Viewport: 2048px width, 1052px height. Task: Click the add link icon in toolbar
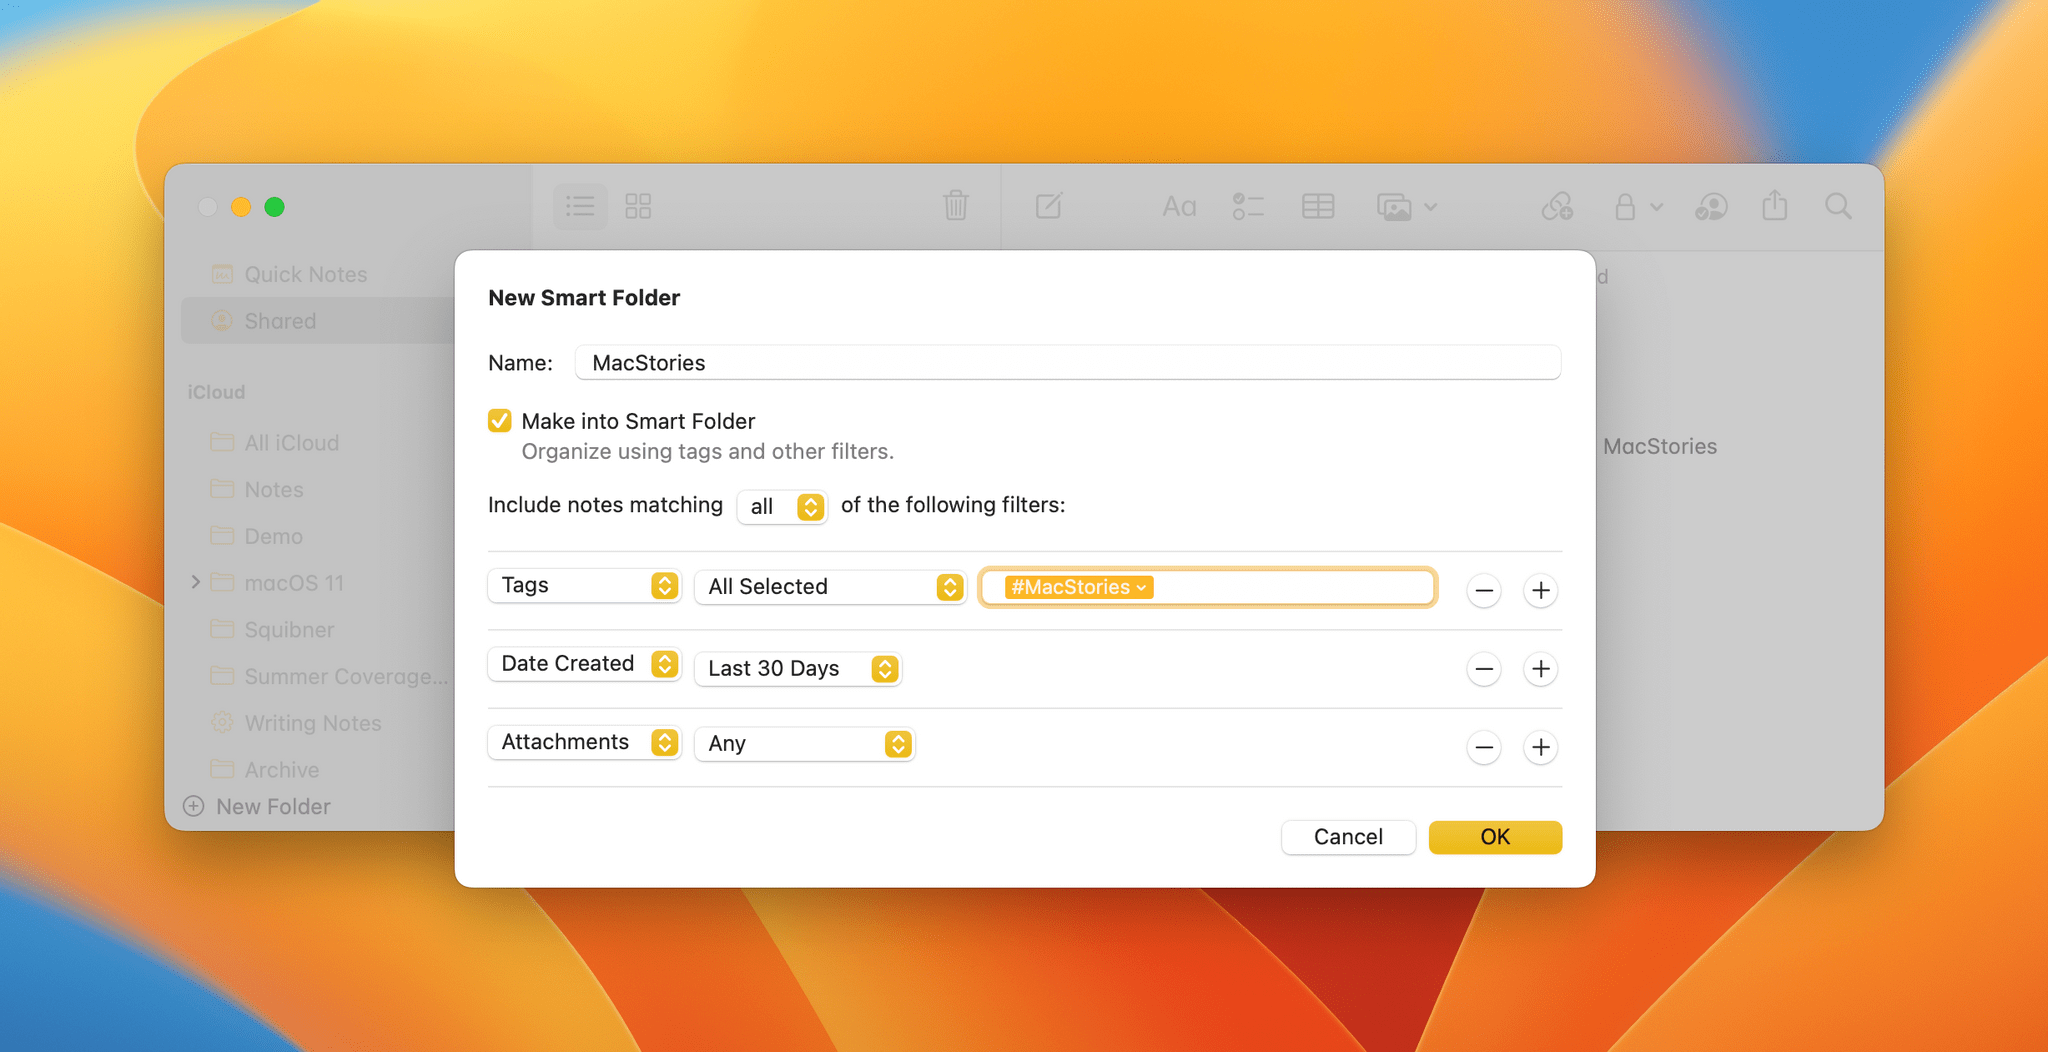click(1557, 207)
